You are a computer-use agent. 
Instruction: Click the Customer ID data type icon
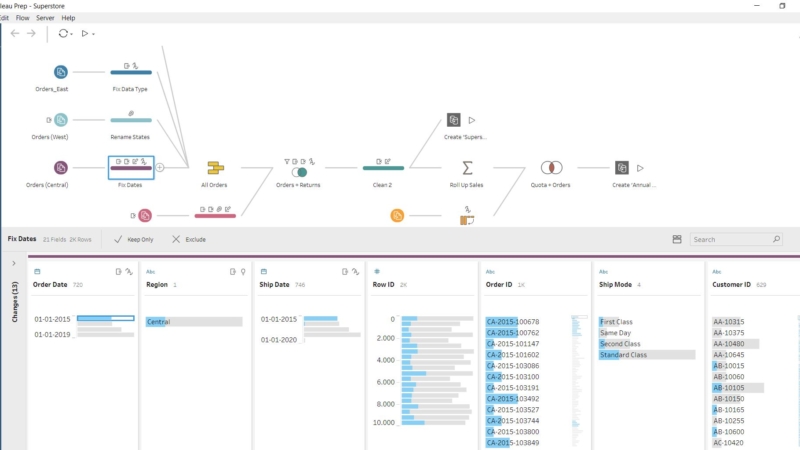pyautogui.click(x=717, y=272)
